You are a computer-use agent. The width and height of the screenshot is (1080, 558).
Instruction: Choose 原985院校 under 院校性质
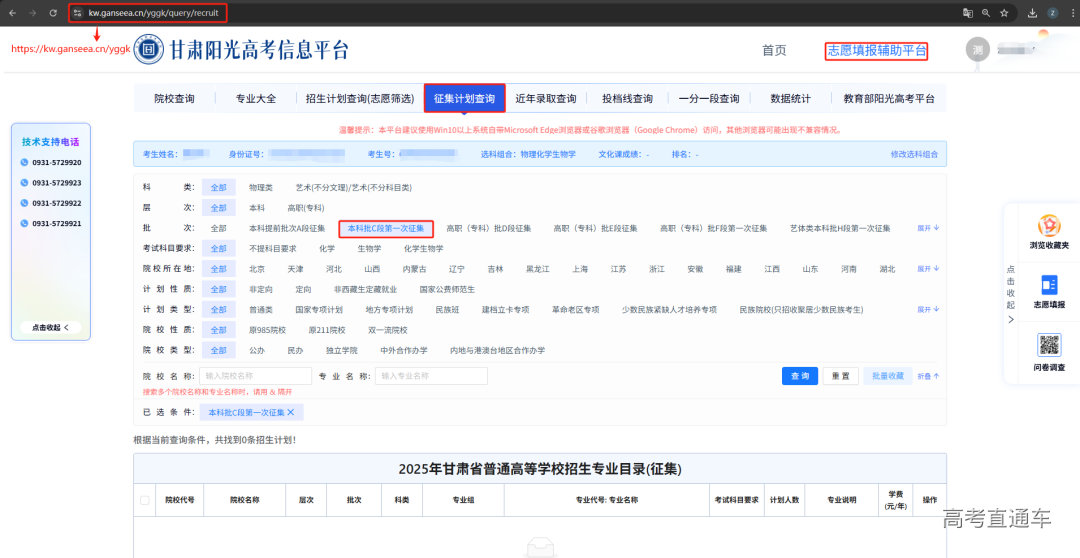tap(267, 330)
